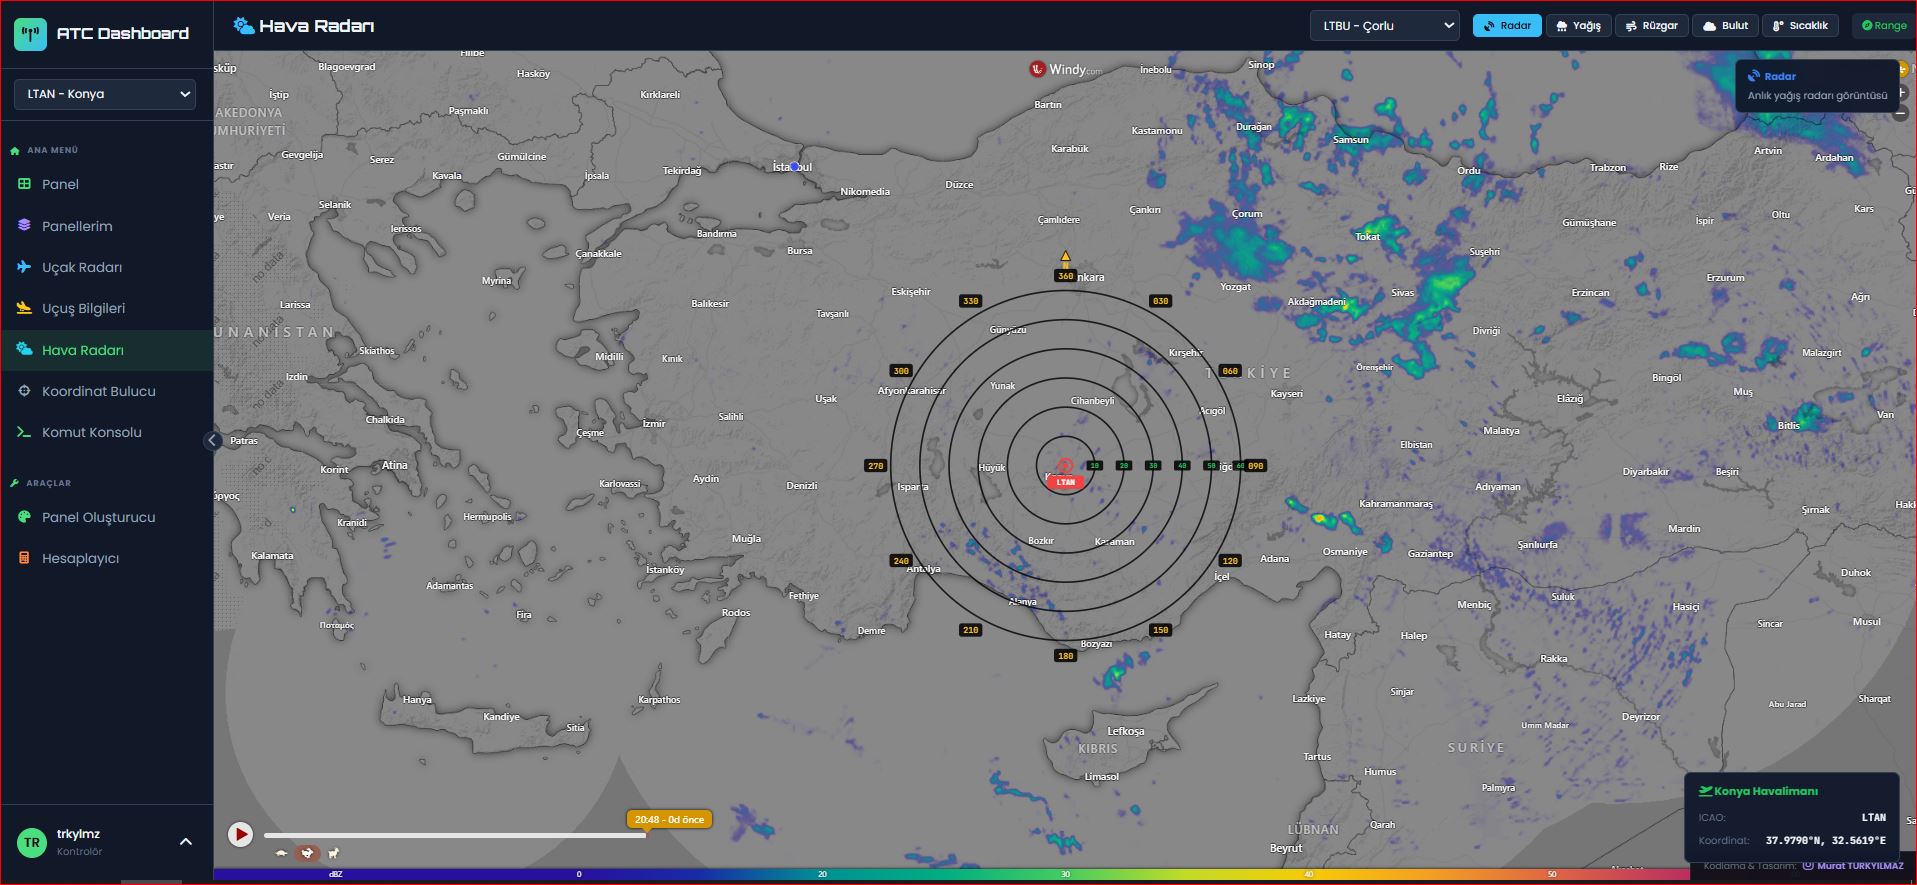The height and width of the screenshot is (885, 1917).
Task: Click the LTAN ICAO code value
Action: 1874,817
